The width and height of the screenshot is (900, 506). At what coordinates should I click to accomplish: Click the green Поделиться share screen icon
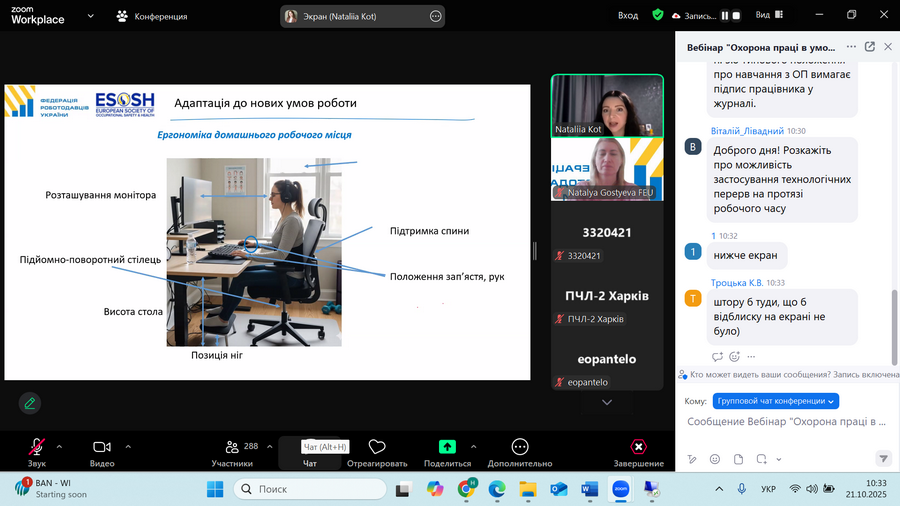click(447, 447)
